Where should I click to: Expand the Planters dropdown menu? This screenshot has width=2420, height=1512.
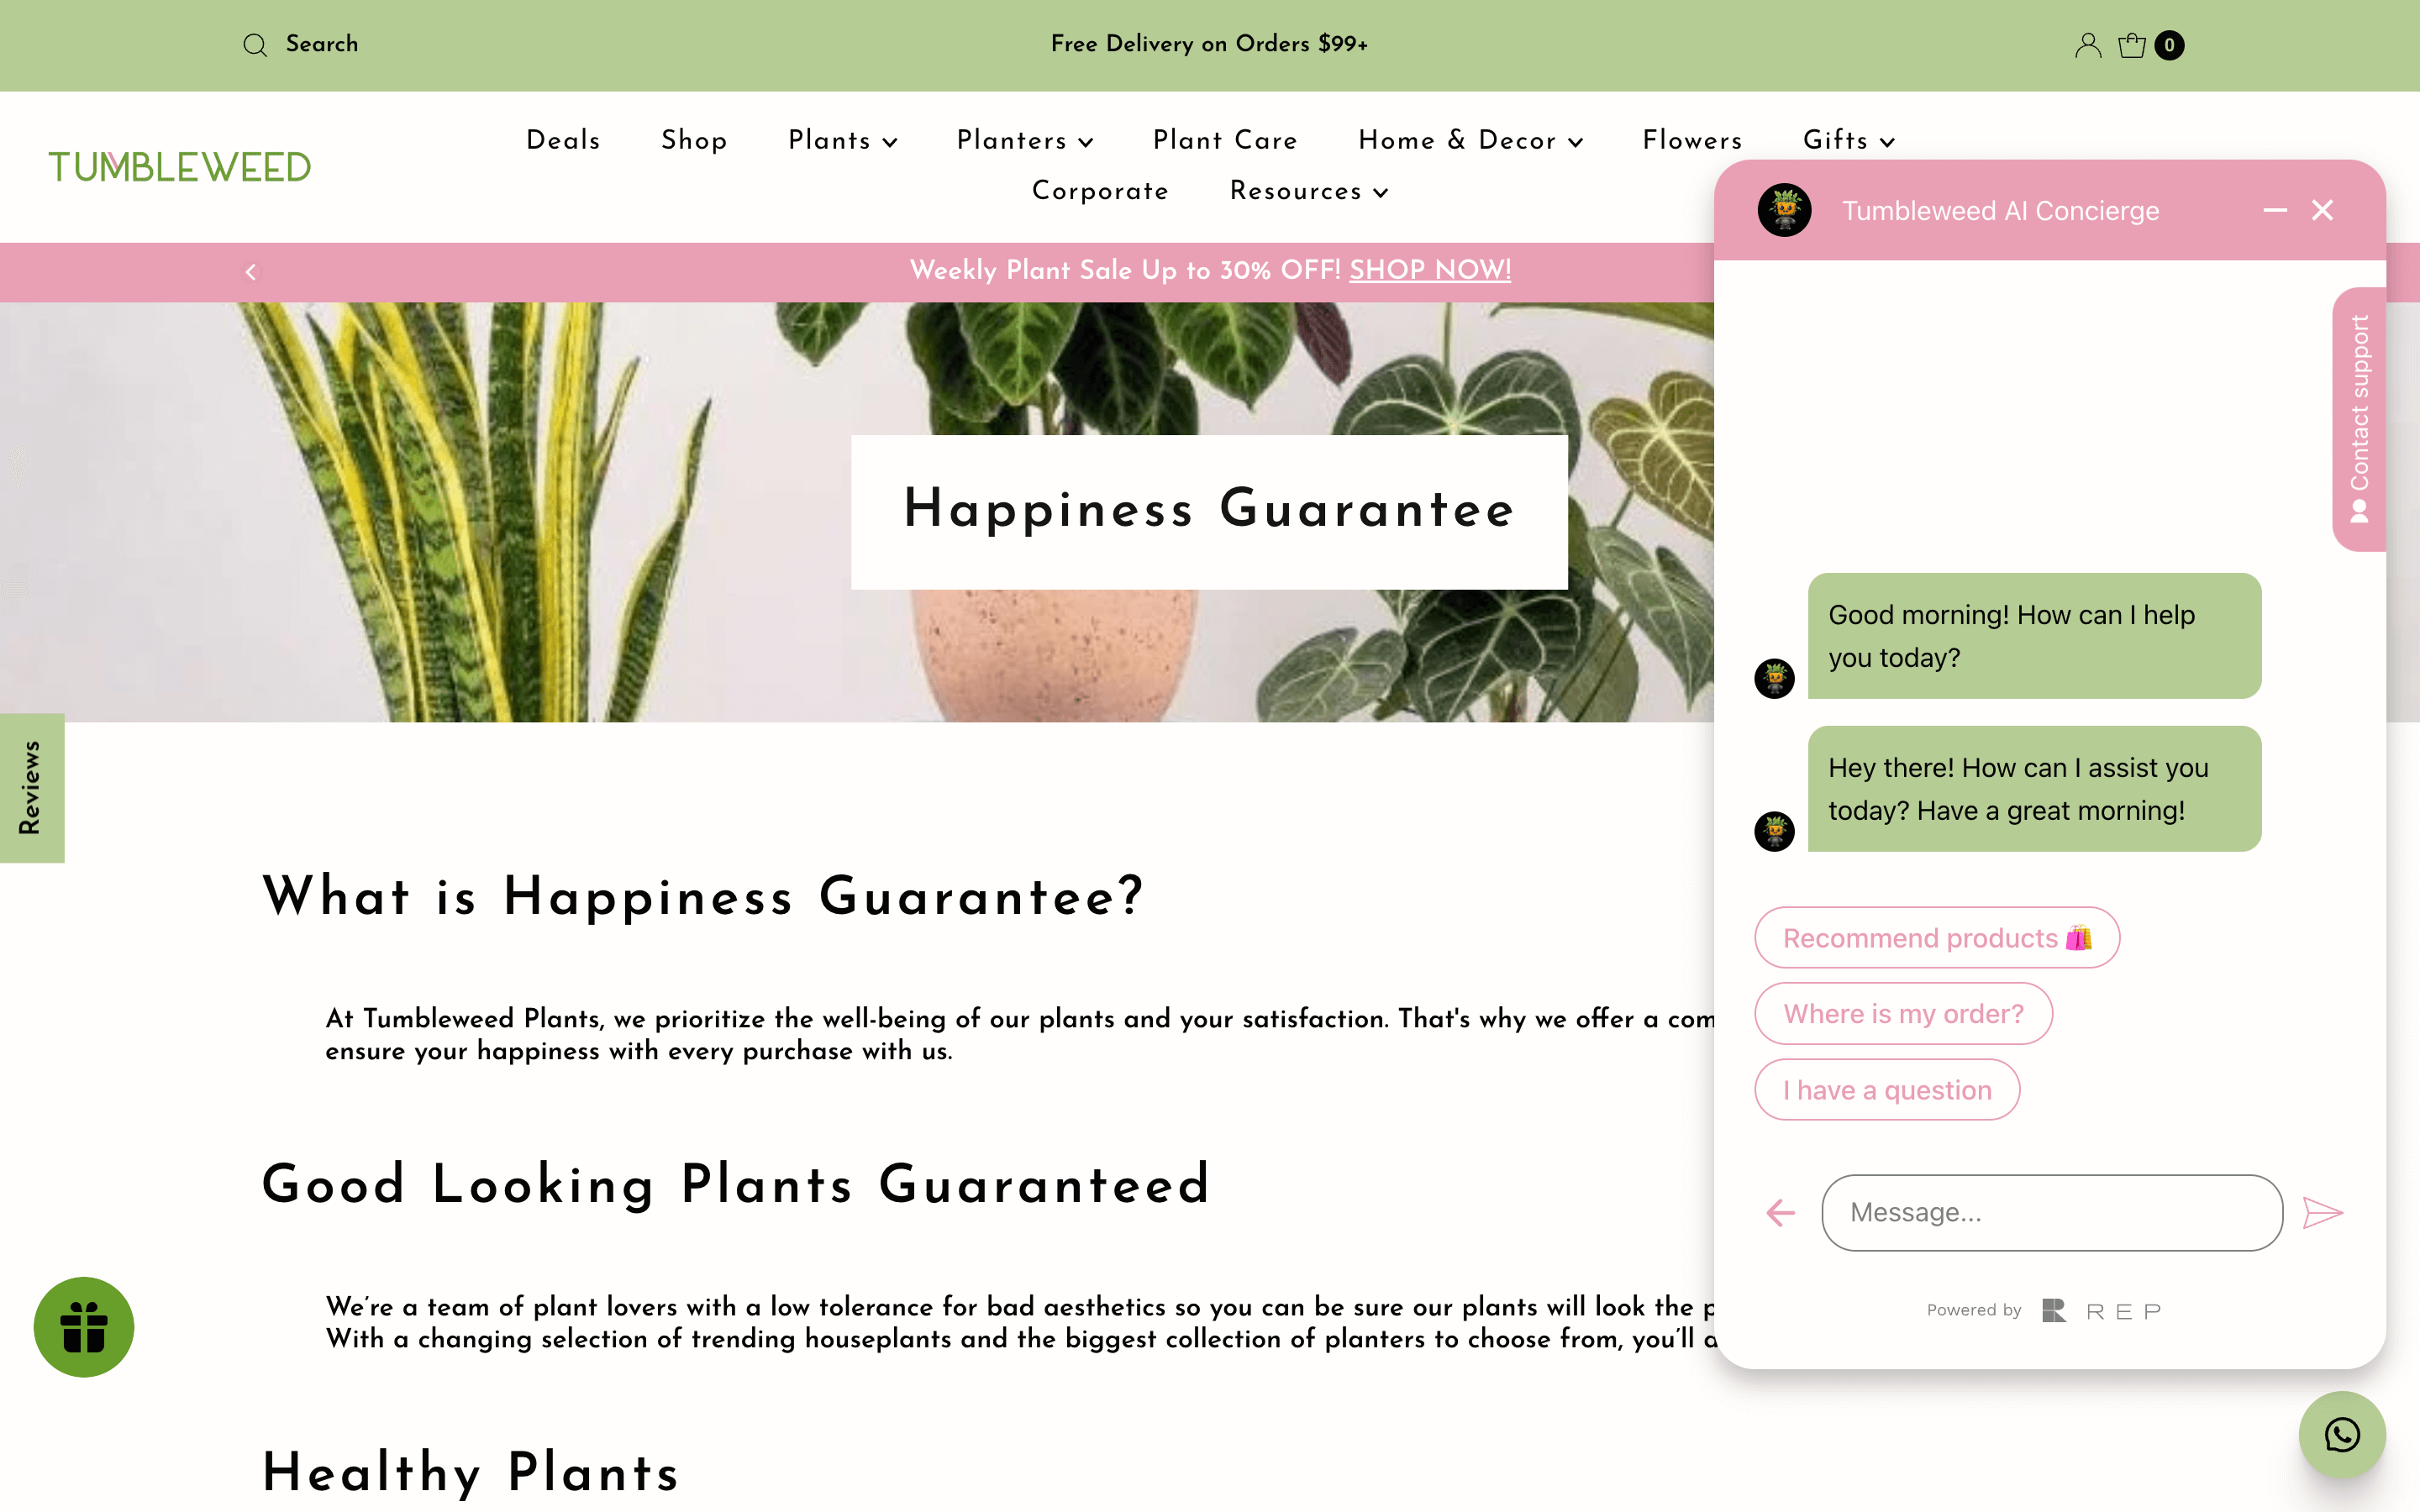[1023, 139]
